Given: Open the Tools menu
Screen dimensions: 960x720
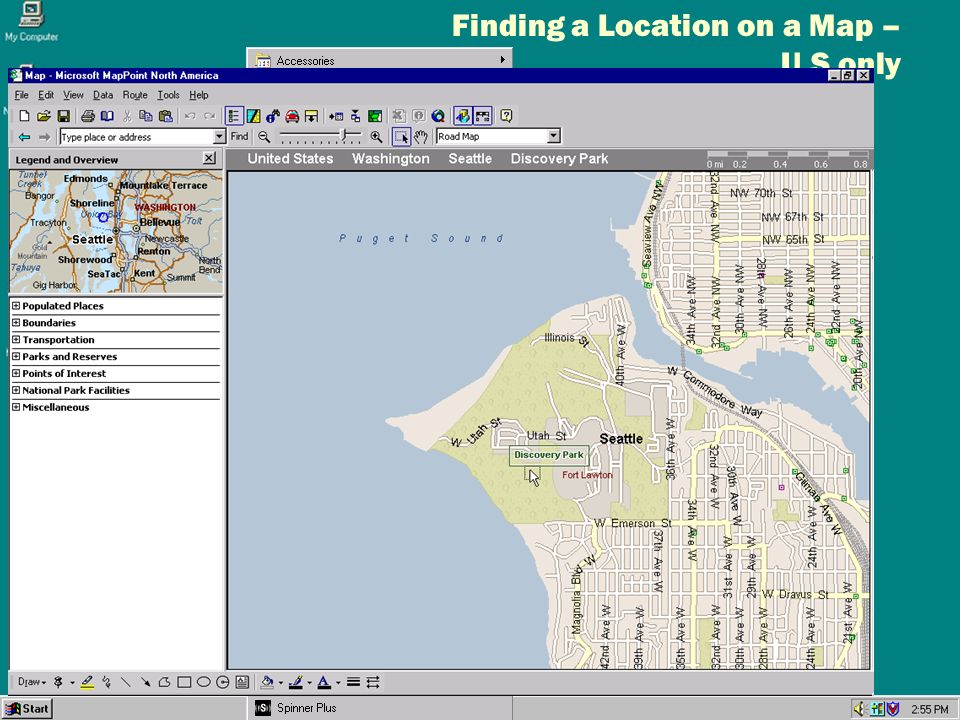Looking at the screenshot, I should 168,95.
